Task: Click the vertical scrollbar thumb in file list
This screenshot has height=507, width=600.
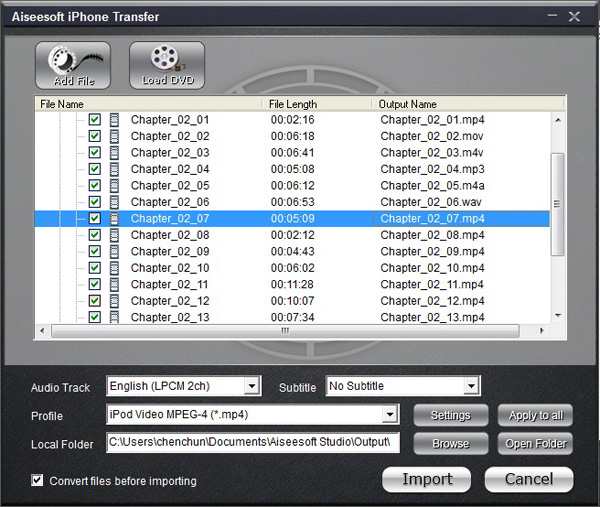Action: click(557, 204)
